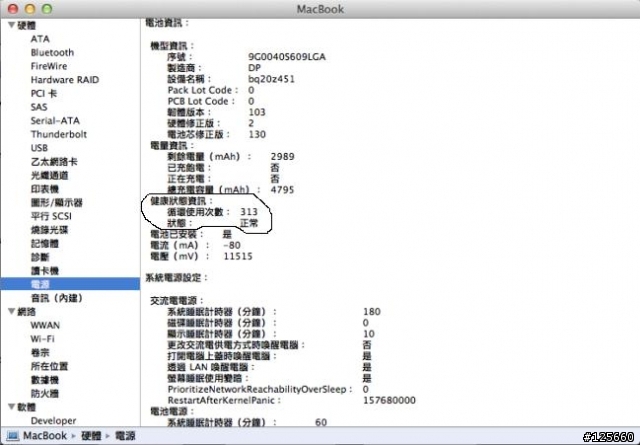Open Thunderbolt in the sidebar
640x445 pixels.
(x=58, y=134)
